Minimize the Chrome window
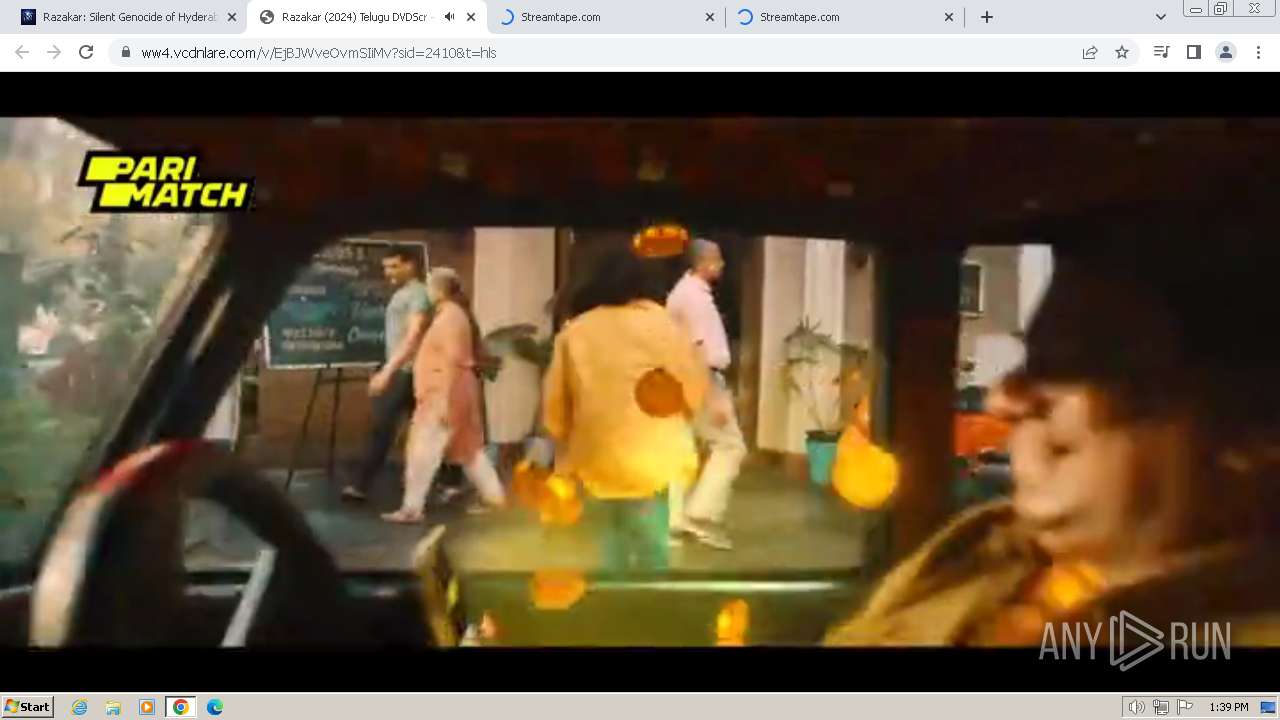This screenshot has width=1280, height=720. point(1195,9)
